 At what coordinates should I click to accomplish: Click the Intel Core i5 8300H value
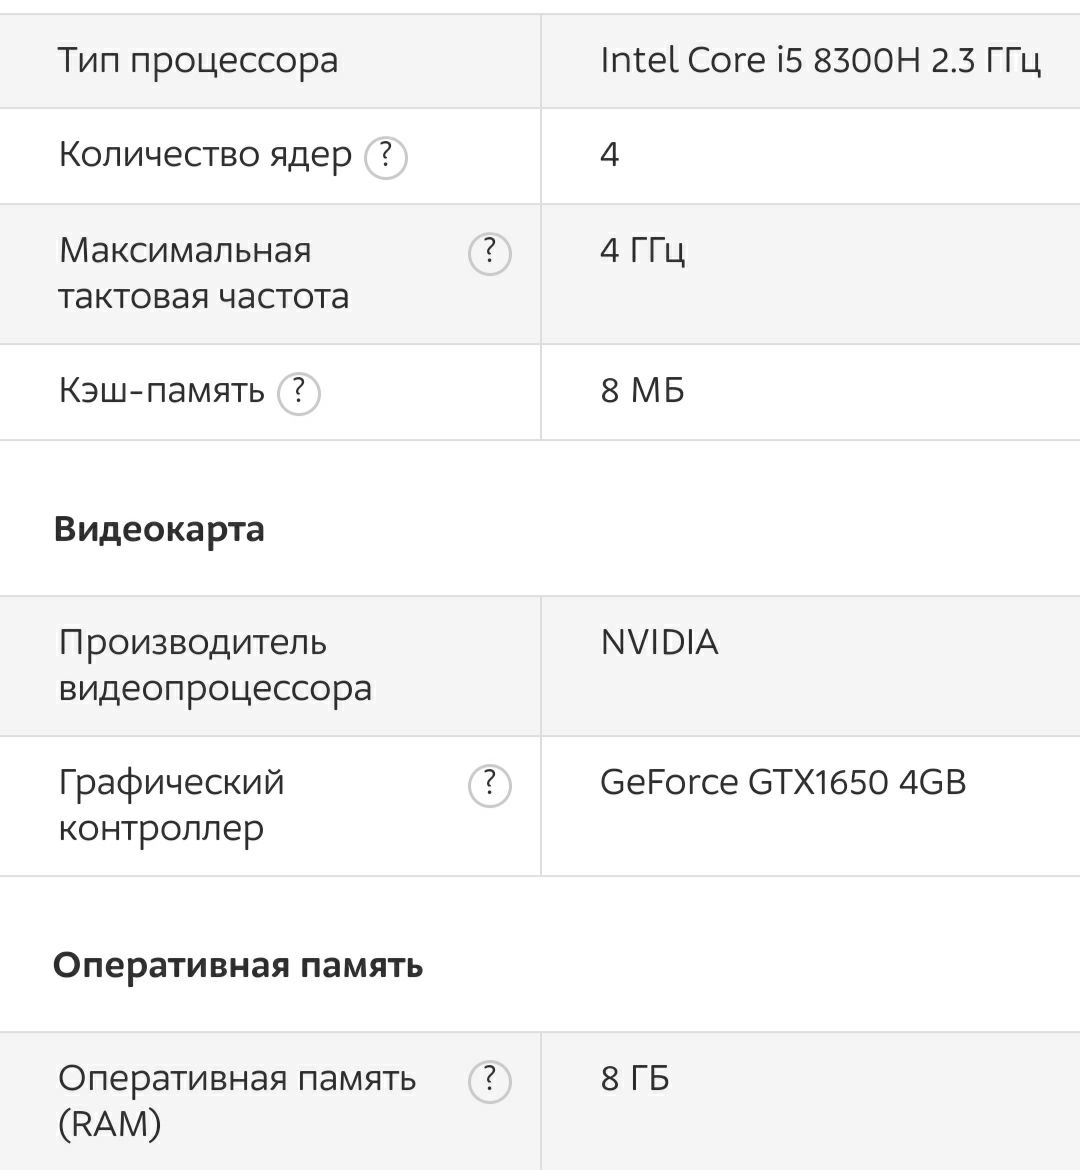[x=820, y=60]
